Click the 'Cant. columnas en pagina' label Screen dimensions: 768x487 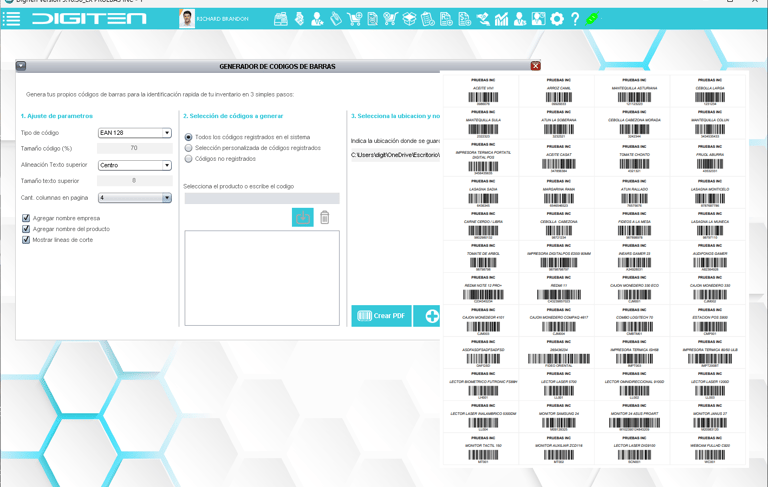pyautogui.click(x=54, y=198)
